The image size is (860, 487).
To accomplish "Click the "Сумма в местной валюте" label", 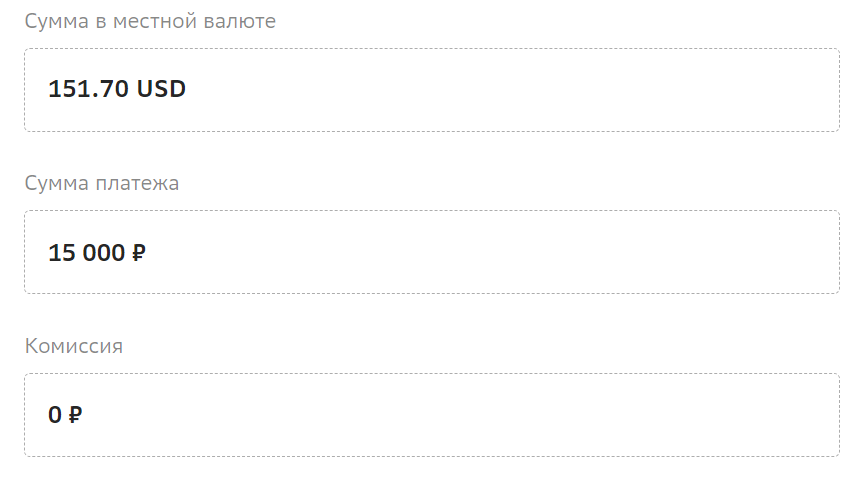I will click(x=150, y=21).
